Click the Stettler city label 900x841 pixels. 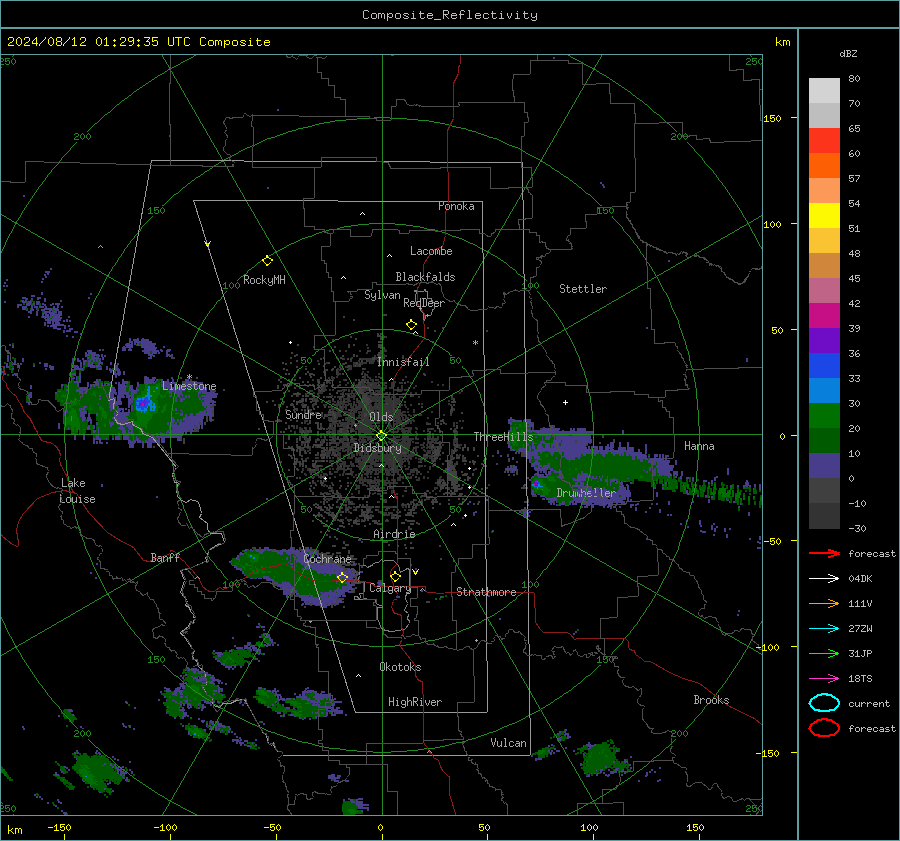[x=583, y=289]
